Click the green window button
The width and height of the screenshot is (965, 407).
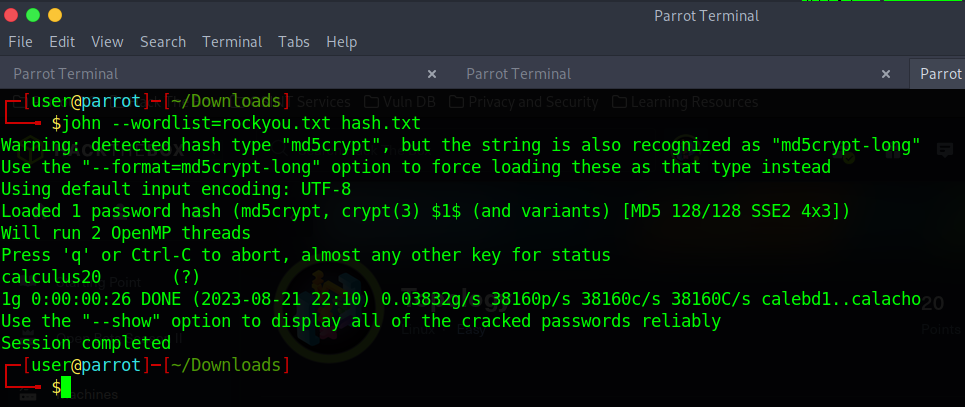point(33,15)
